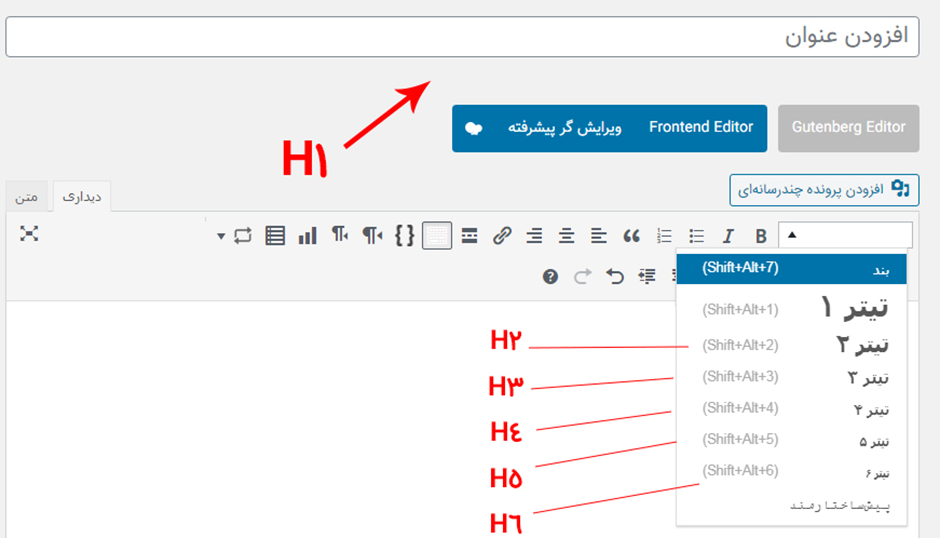Open keyboard shortcuts help
This screenshot has width=940, height=538.
(550, 276)
